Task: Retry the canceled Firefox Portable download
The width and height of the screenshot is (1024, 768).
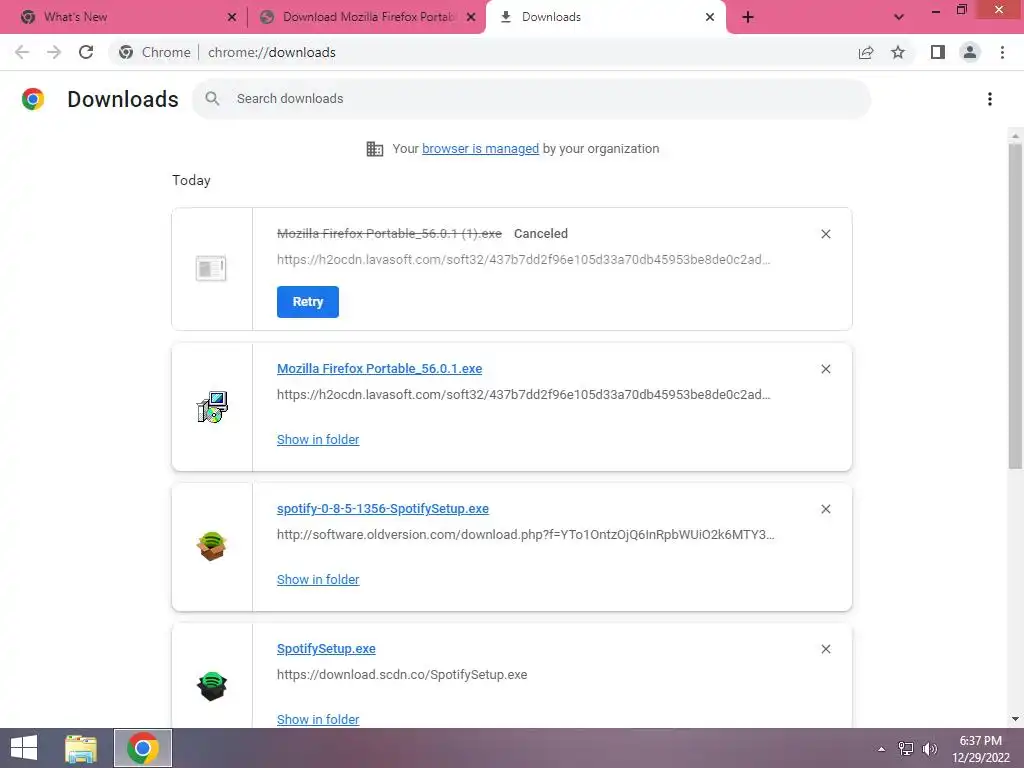Action: 308,302
